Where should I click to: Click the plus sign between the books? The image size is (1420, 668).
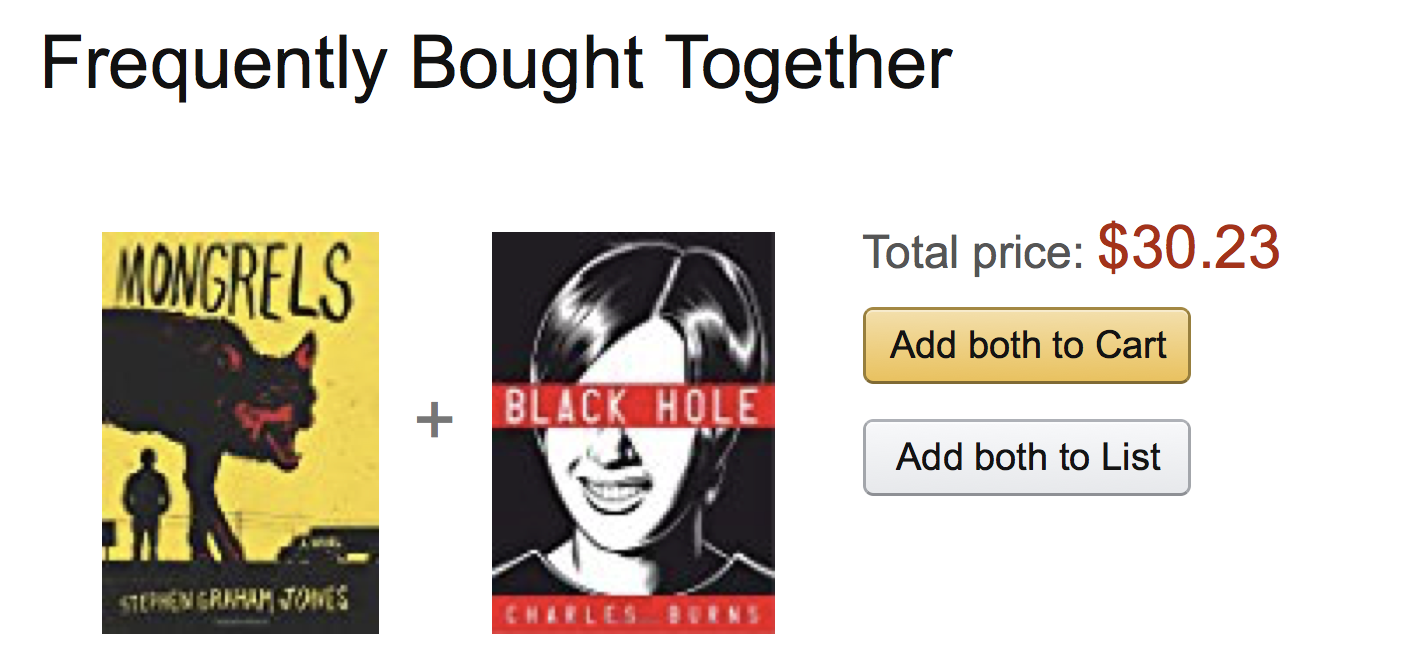click(x=435, y=421)
